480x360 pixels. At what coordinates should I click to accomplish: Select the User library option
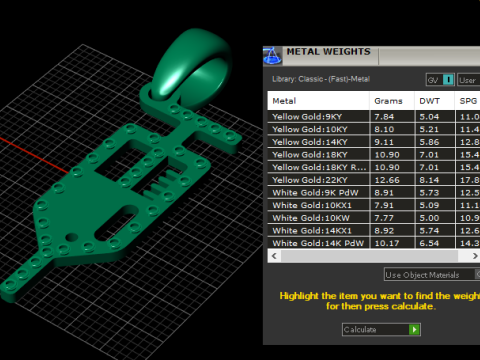(468, 80)
